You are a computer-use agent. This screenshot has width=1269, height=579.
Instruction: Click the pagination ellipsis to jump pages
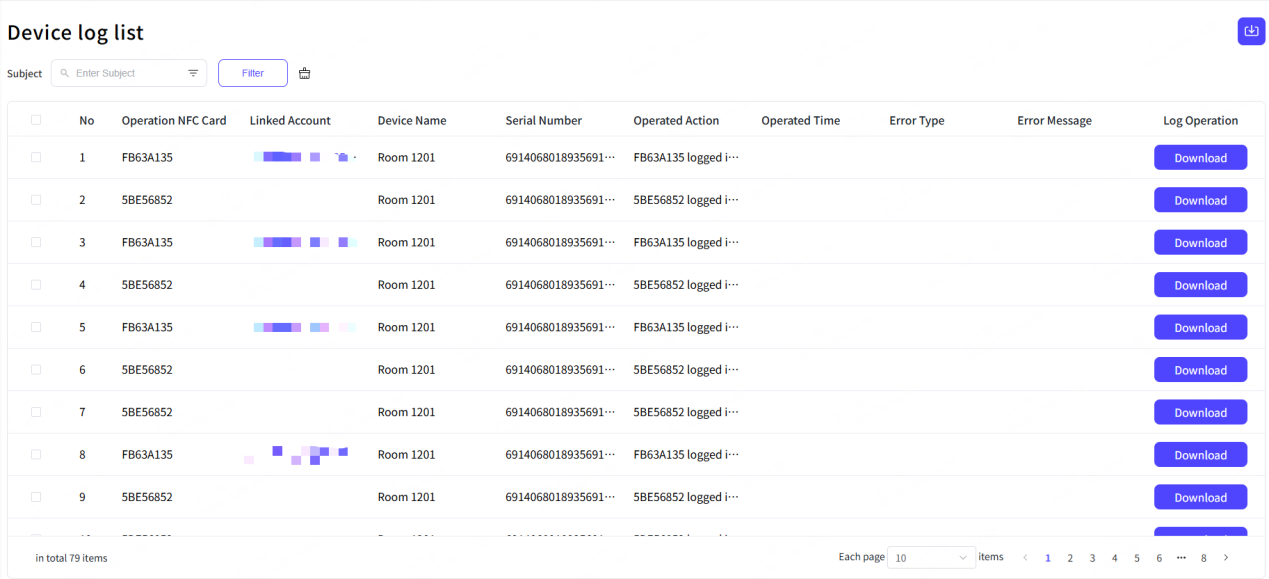pos(1181,557)
